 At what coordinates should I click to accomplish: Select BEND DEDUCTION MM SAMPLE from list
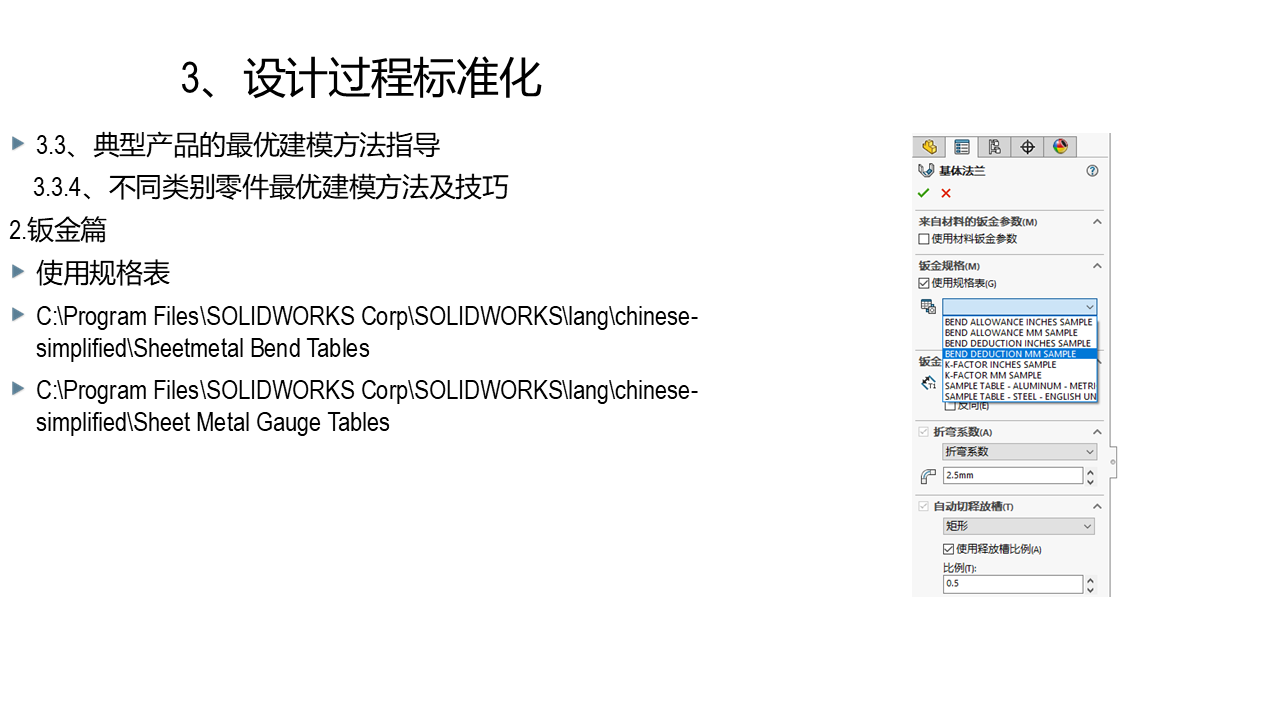point(1010,354)
